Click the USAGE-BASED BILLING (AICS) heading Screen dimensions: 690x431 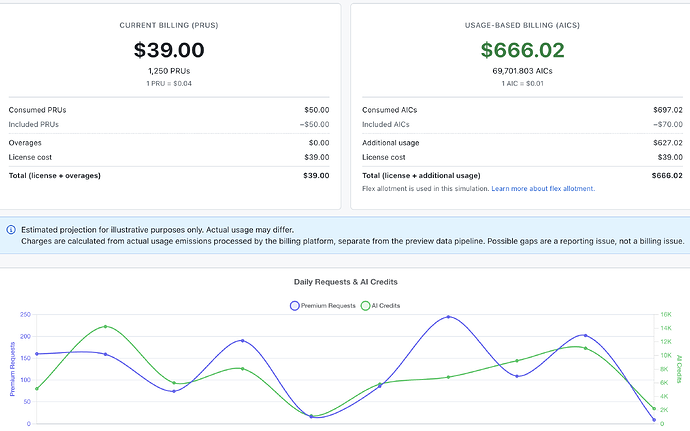(522, 26)
